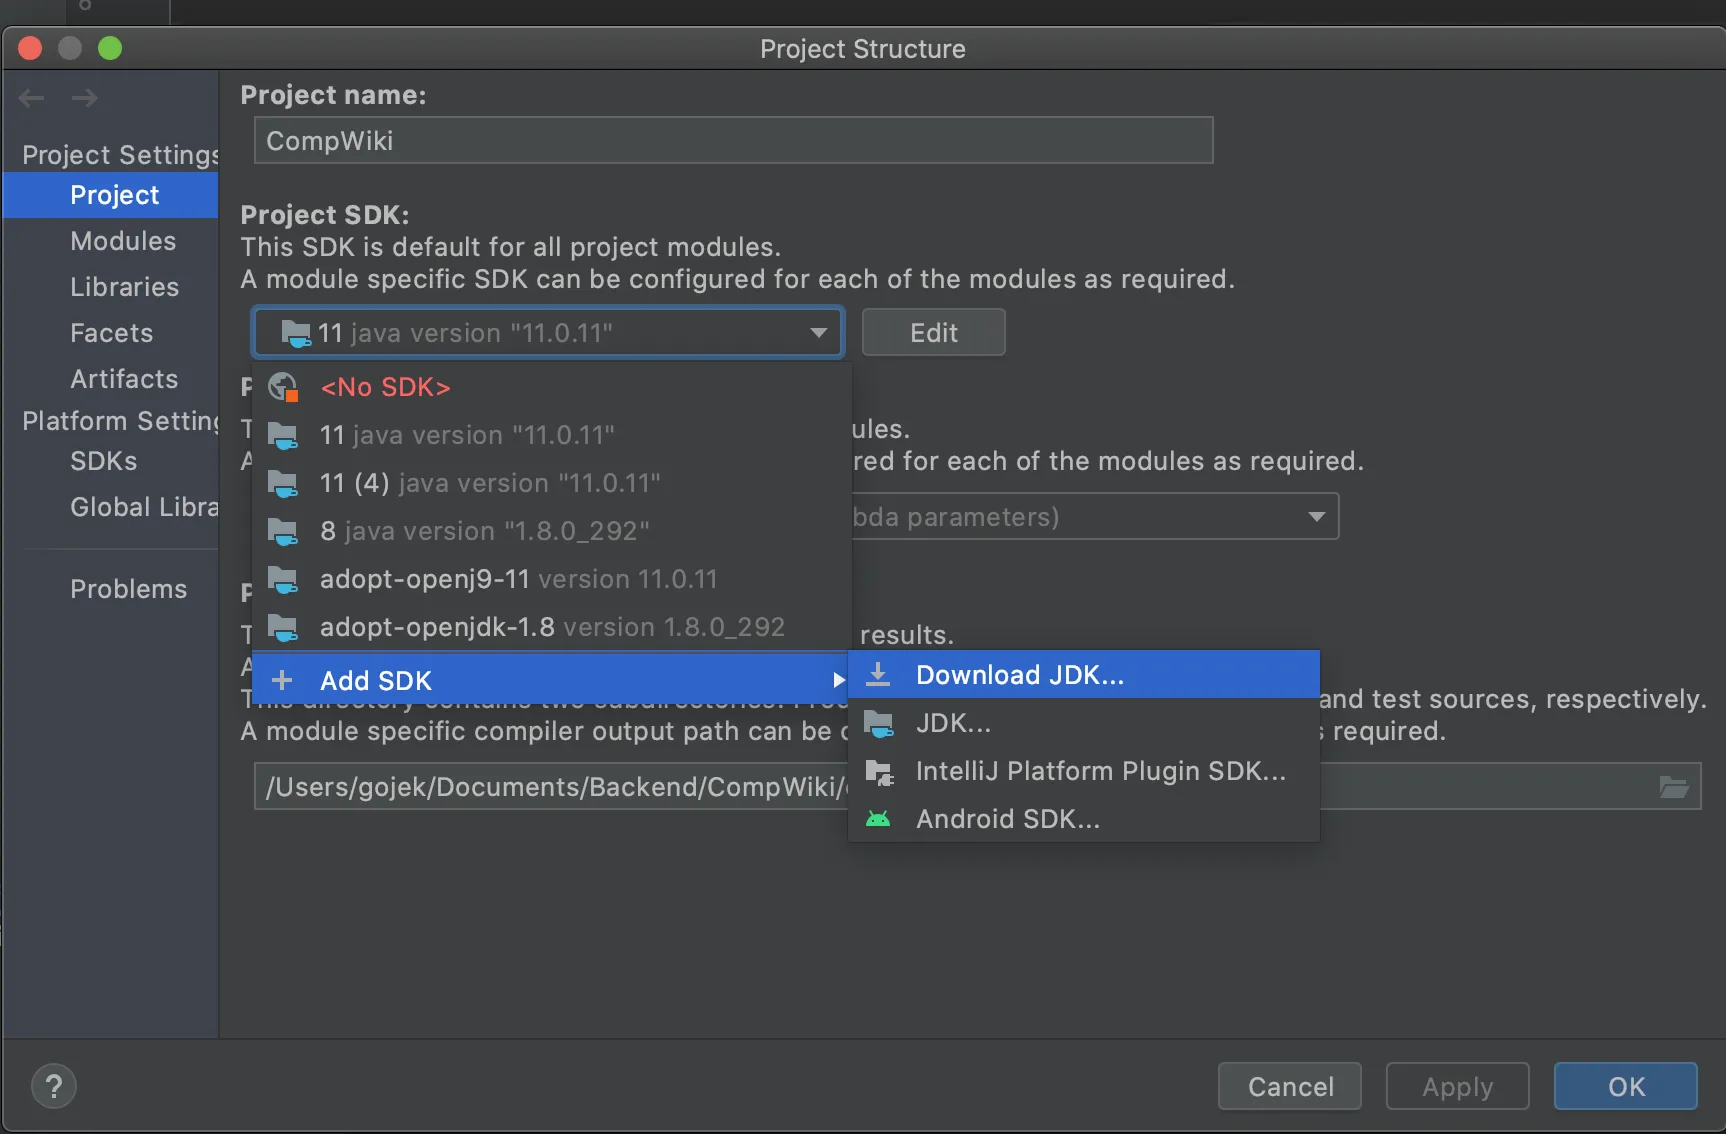The image size is (1726, 1134).
Task: Click into the Project name field
Action: (733, 141)
